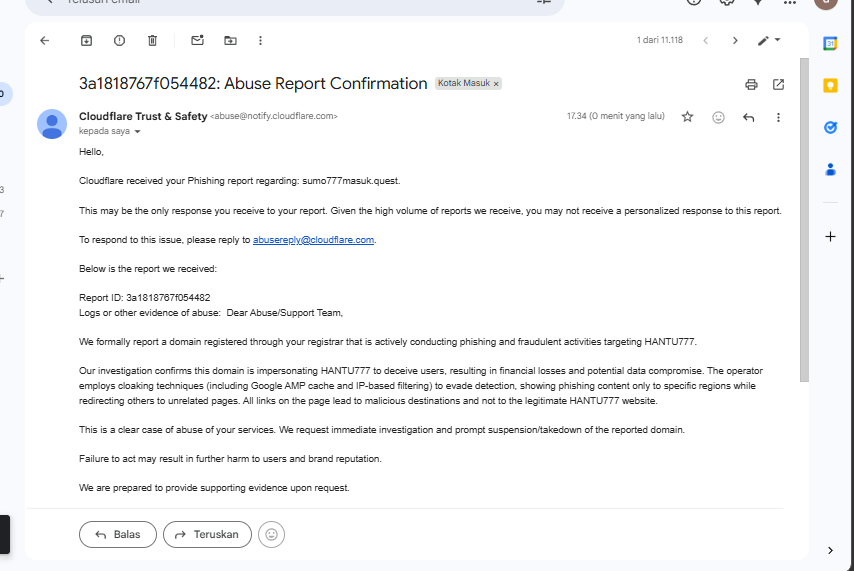Click the '1 dari 11.118' counter

[660, 40]
